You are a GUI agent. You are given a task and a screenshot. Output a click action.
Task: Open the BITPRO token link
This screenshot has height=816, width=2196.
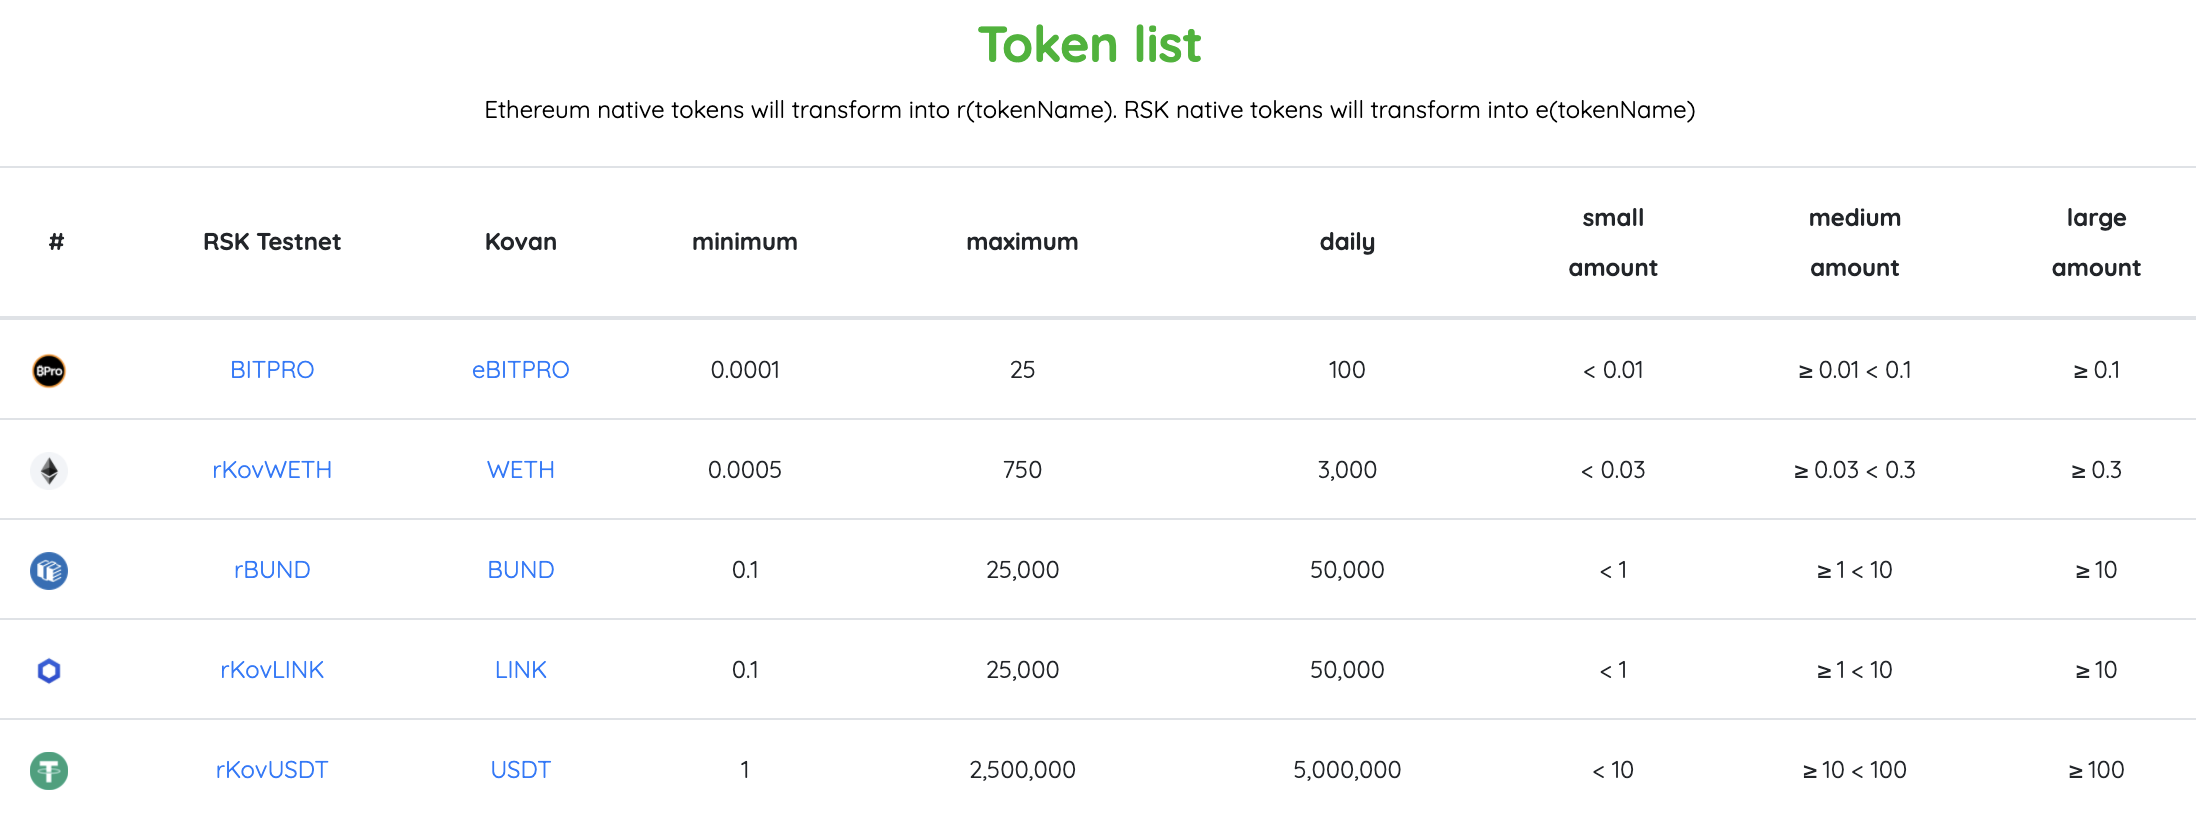pos(272,370)
